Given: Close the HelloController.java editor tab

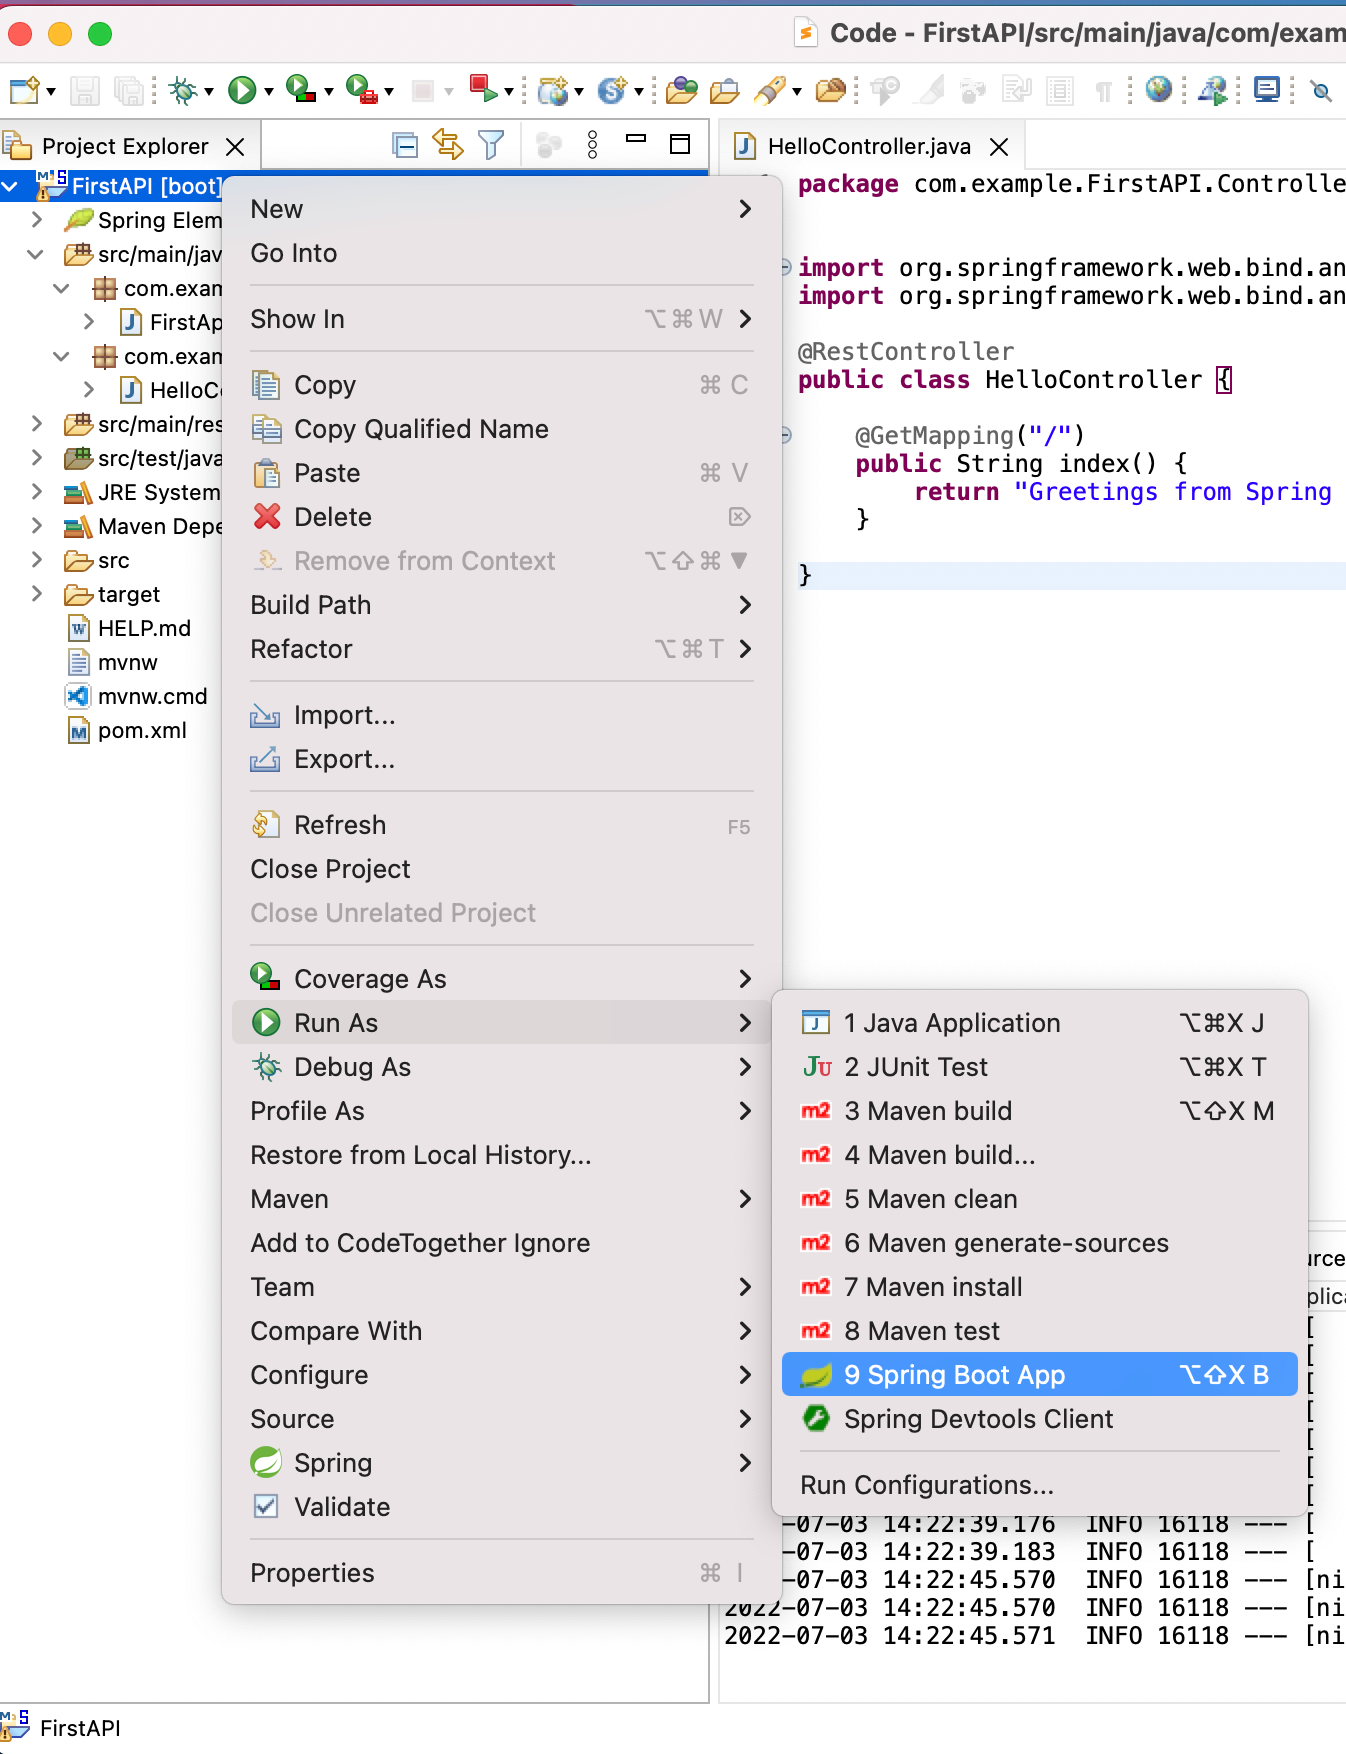Looking at the screenshot, I should tap(998, 147).
